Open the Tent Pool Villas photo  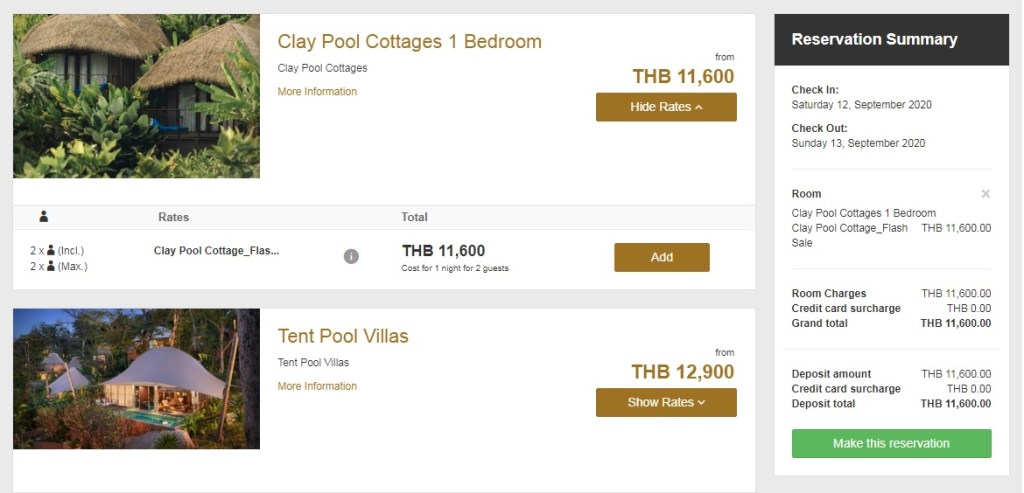click(136, 379)
